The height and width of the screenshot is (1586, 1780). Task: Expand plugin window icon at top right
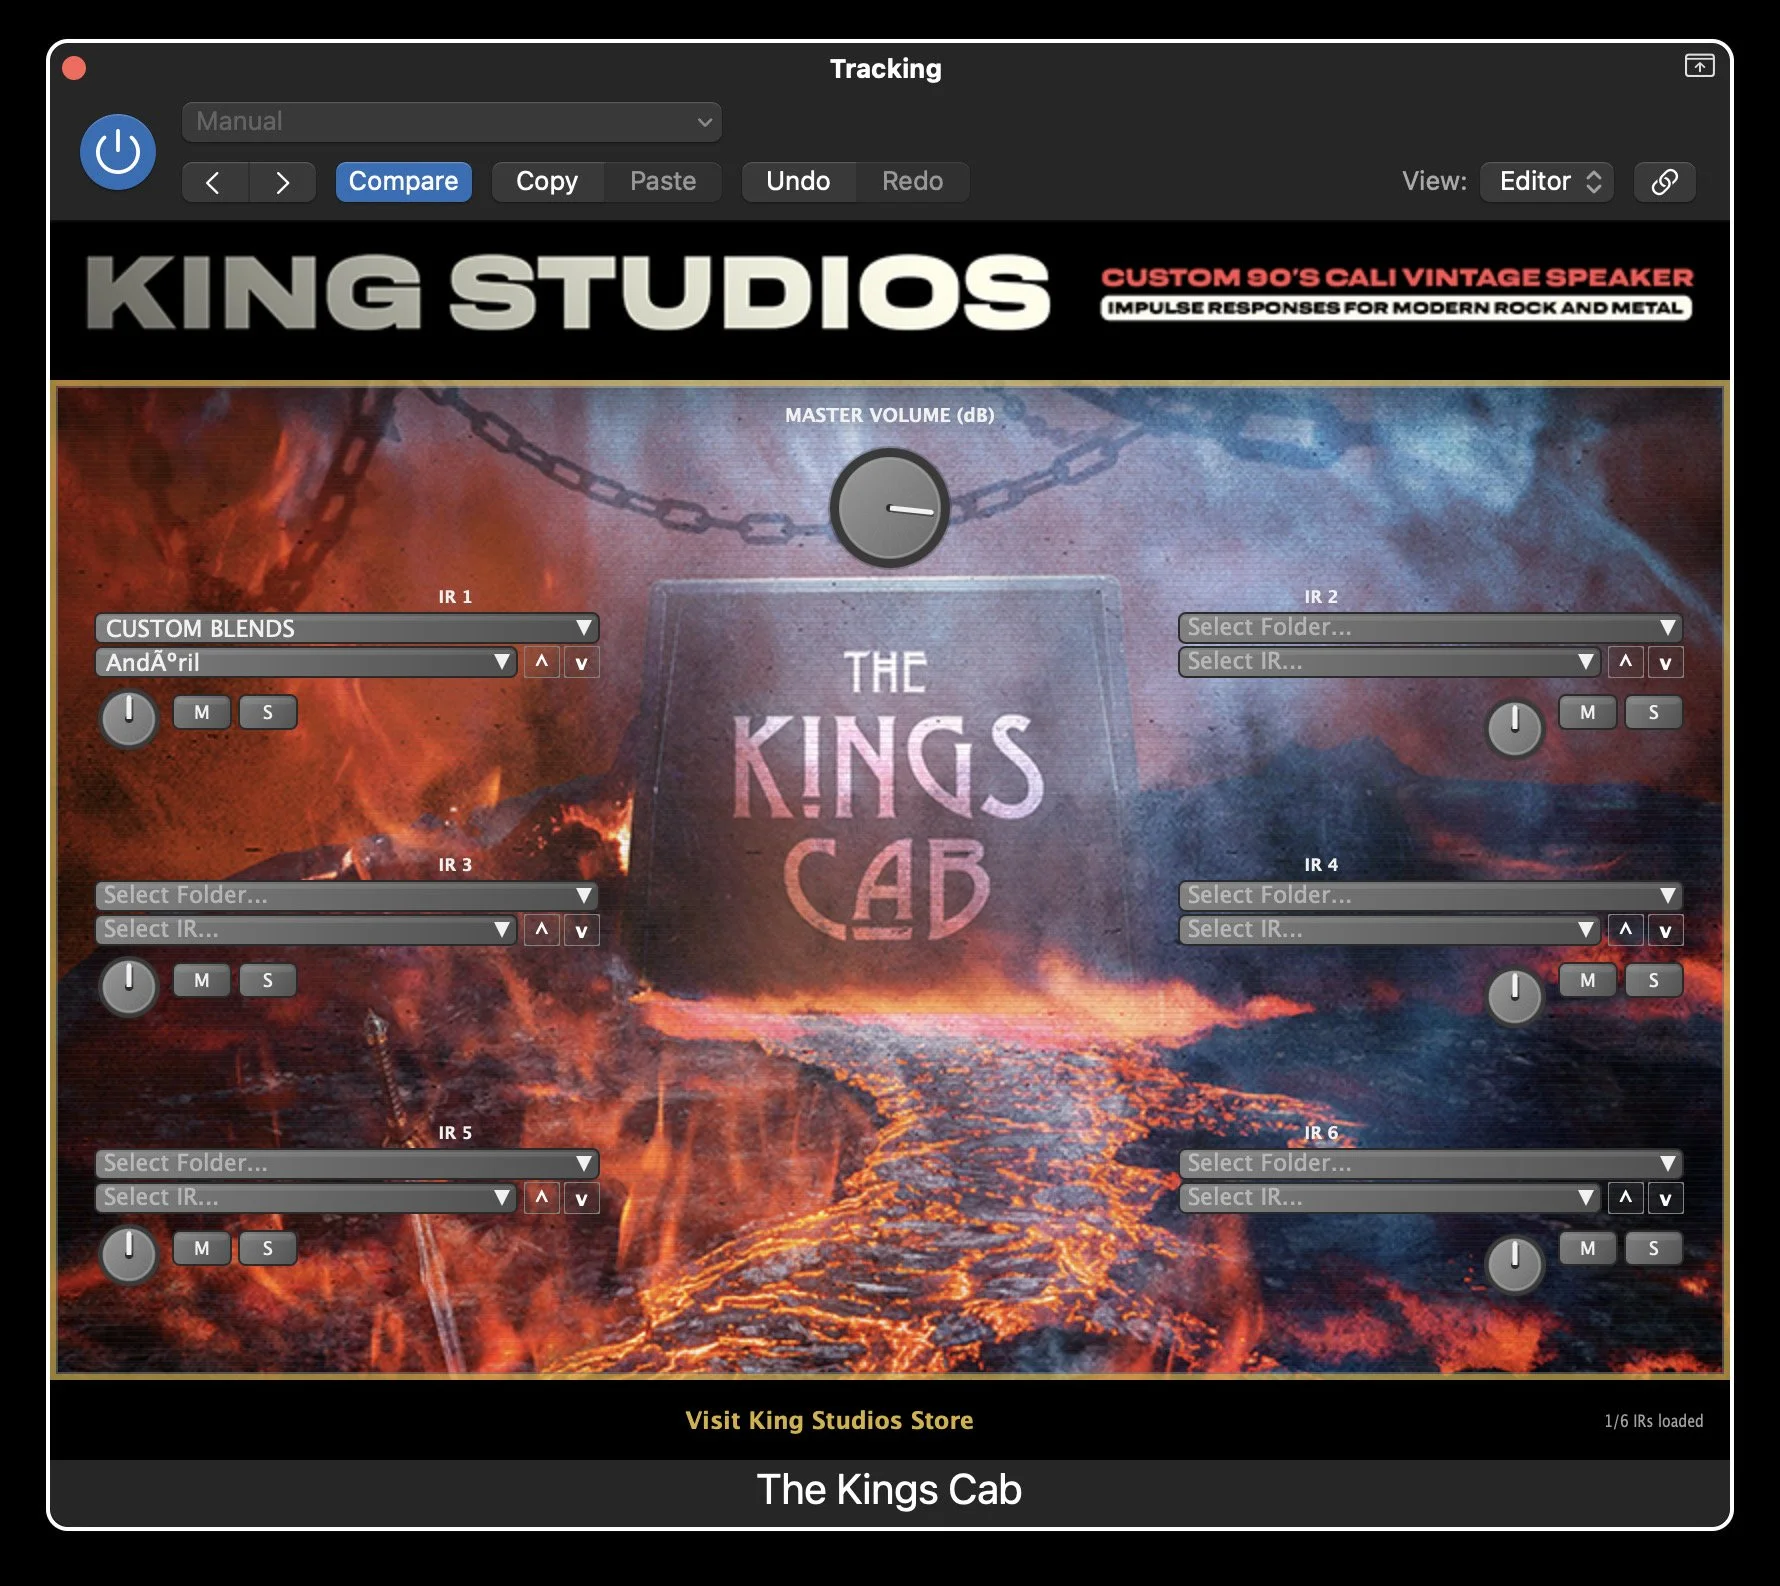coord(1699,66)
